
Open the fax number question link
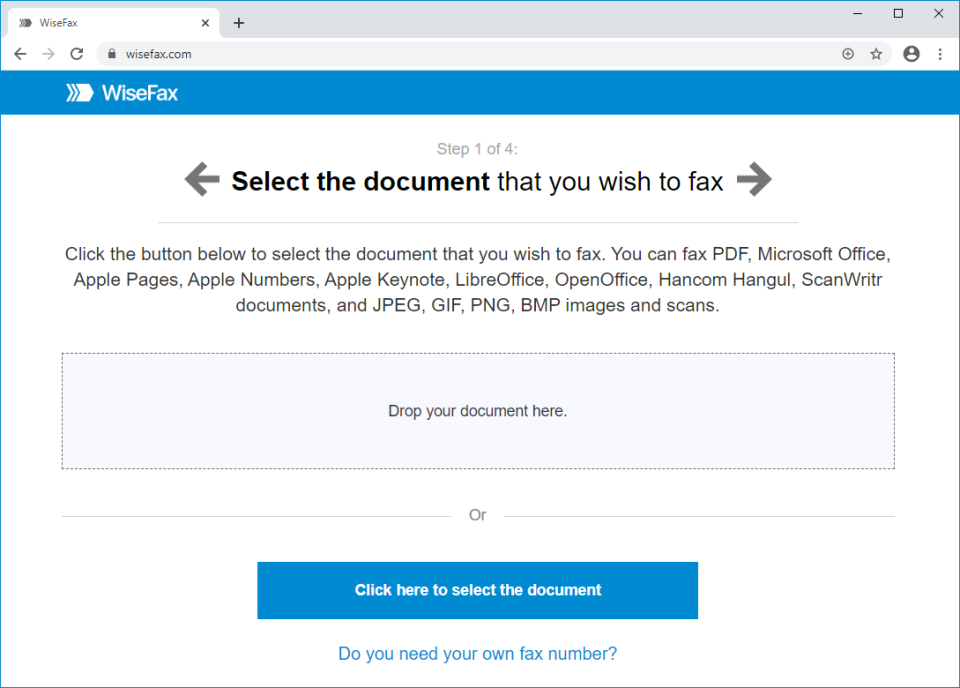477,653
